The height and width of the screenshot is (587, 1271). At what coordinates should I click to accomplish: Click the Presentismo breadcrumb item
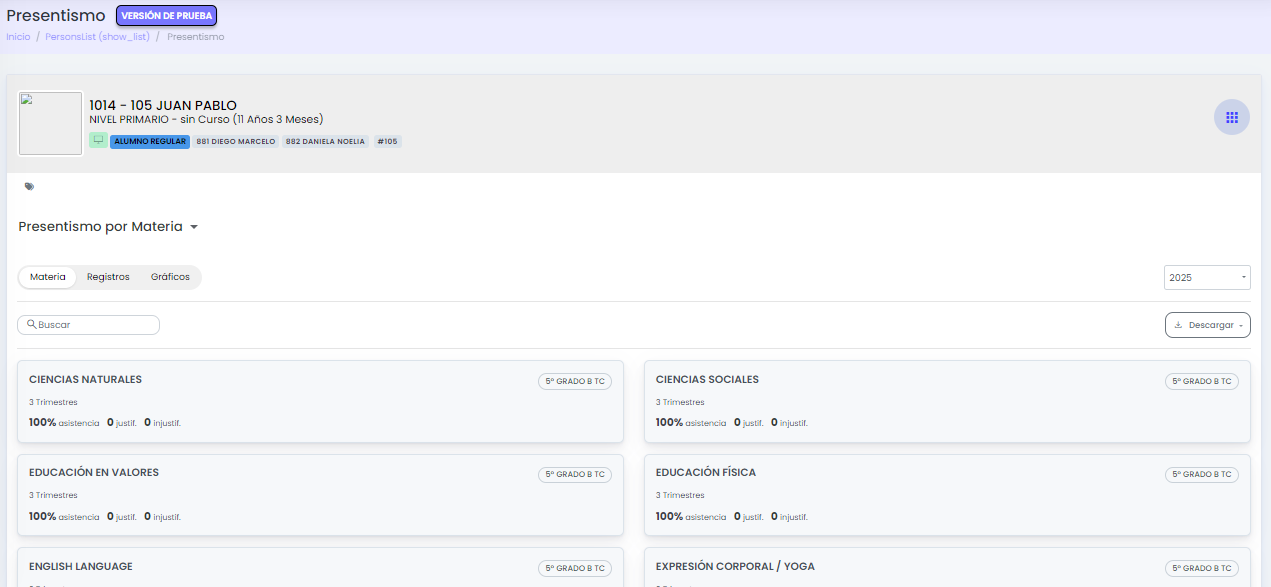(x=195, y=37)
